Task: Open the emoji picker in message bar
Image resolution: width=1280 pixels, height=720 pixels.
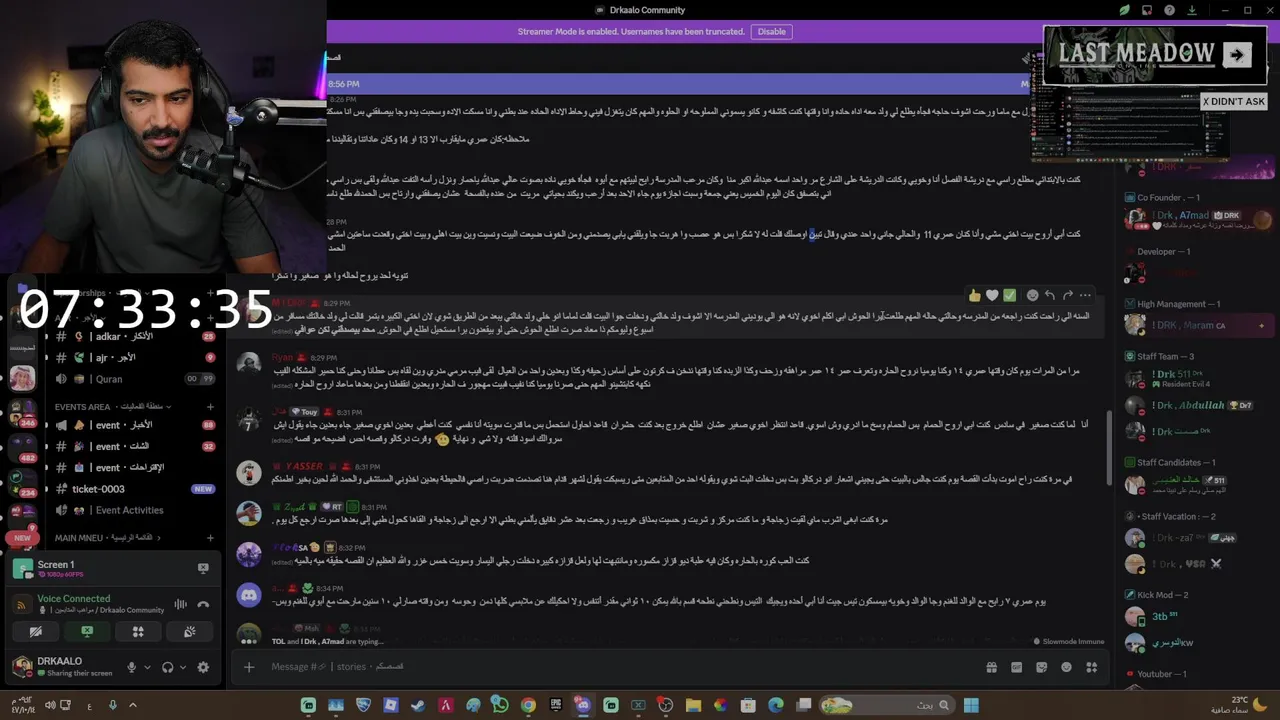Action: pos(1066,667)
